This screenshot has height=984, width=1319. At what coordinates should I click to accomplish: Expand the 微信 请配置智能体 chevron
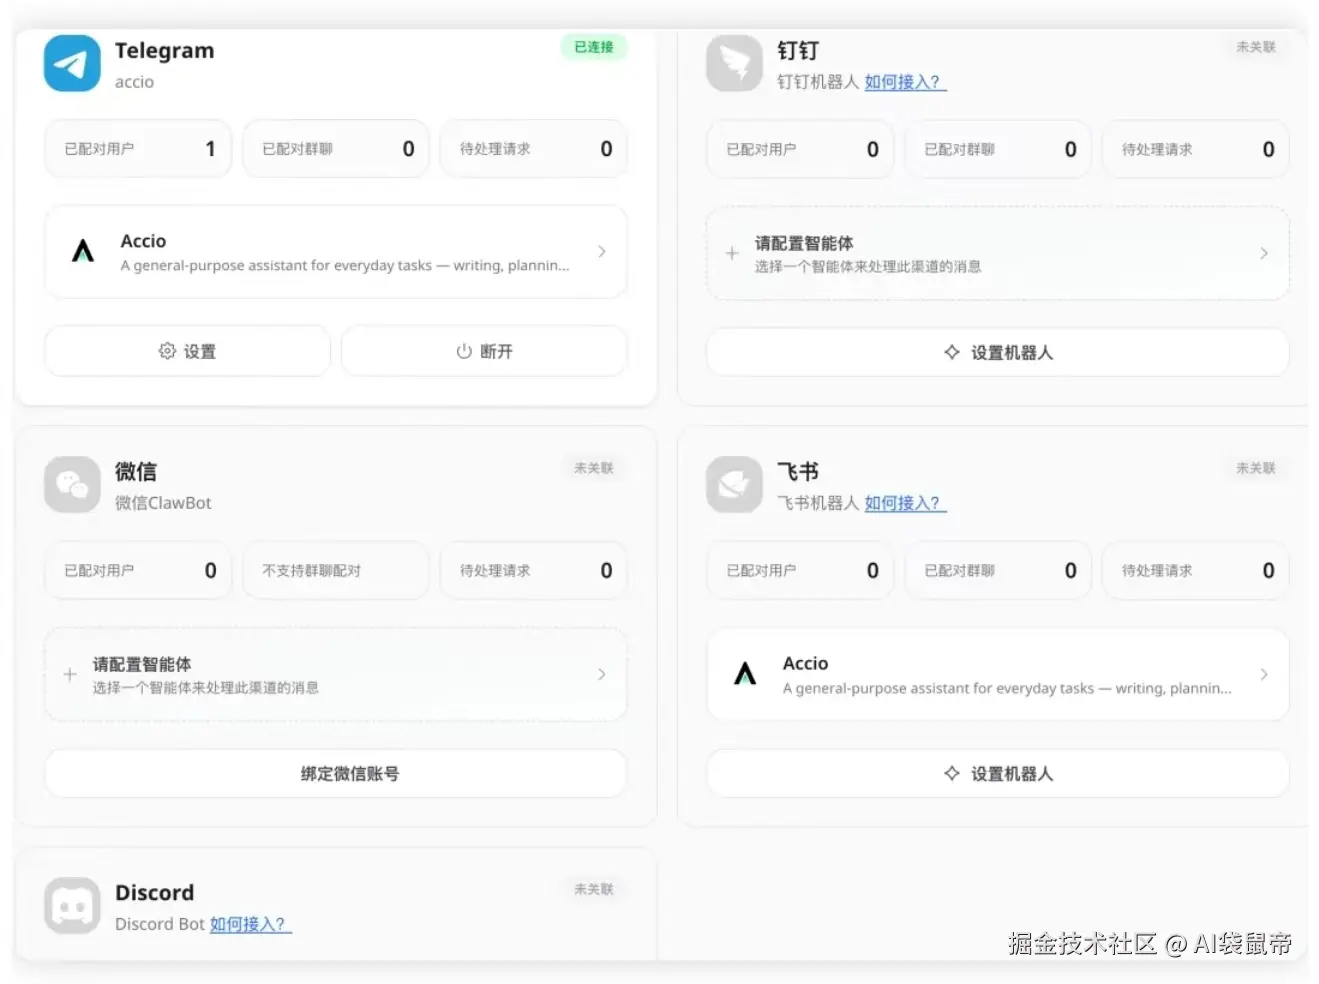tap(601, 675)
